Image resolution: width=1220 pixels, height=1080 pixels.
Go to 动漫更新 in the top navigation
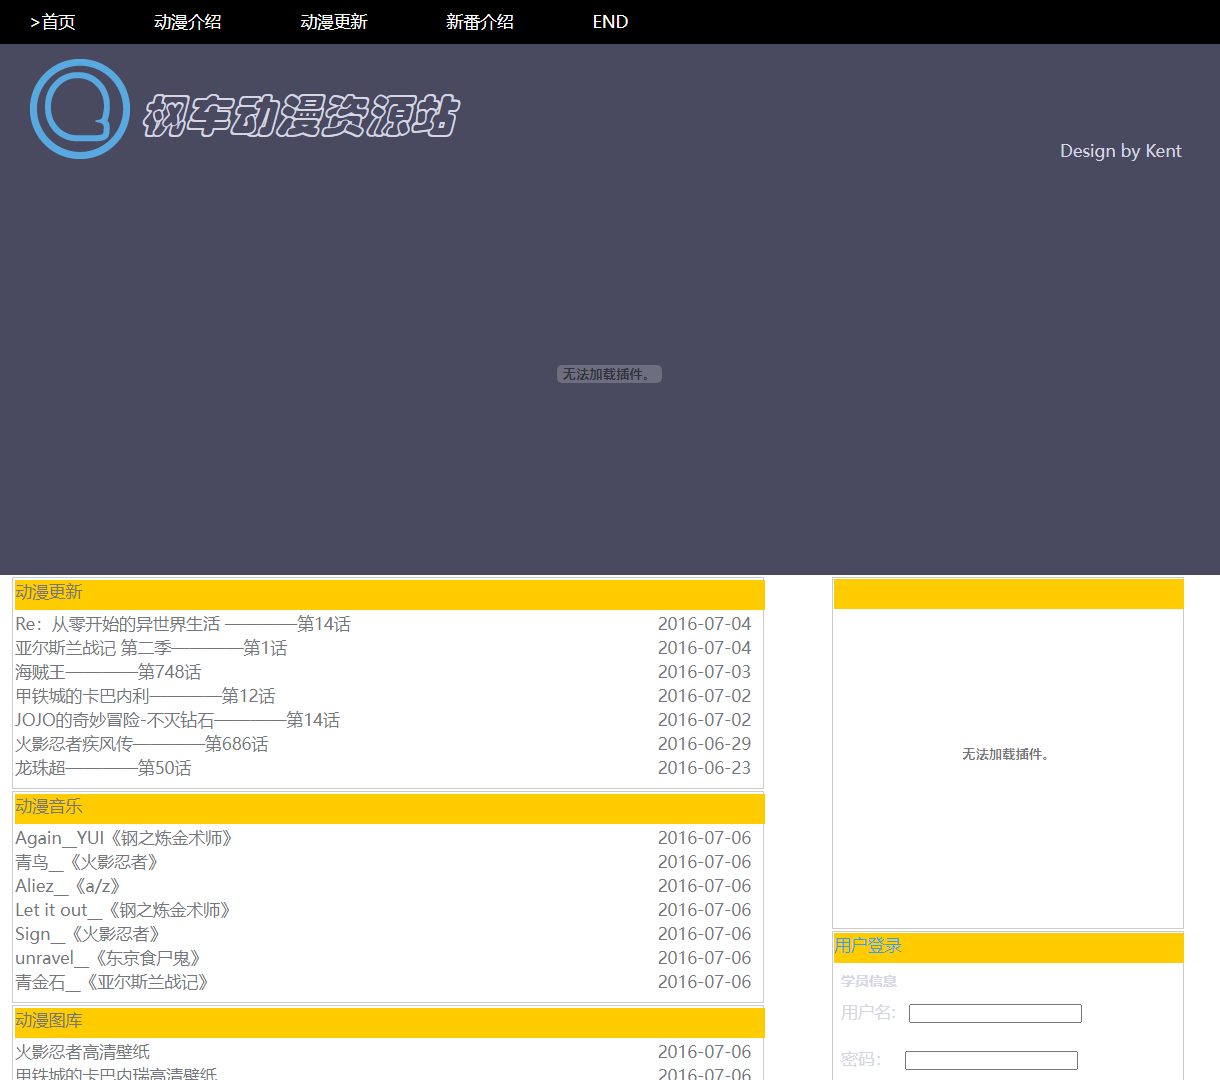pyautogui.click(x=334, y=22)
